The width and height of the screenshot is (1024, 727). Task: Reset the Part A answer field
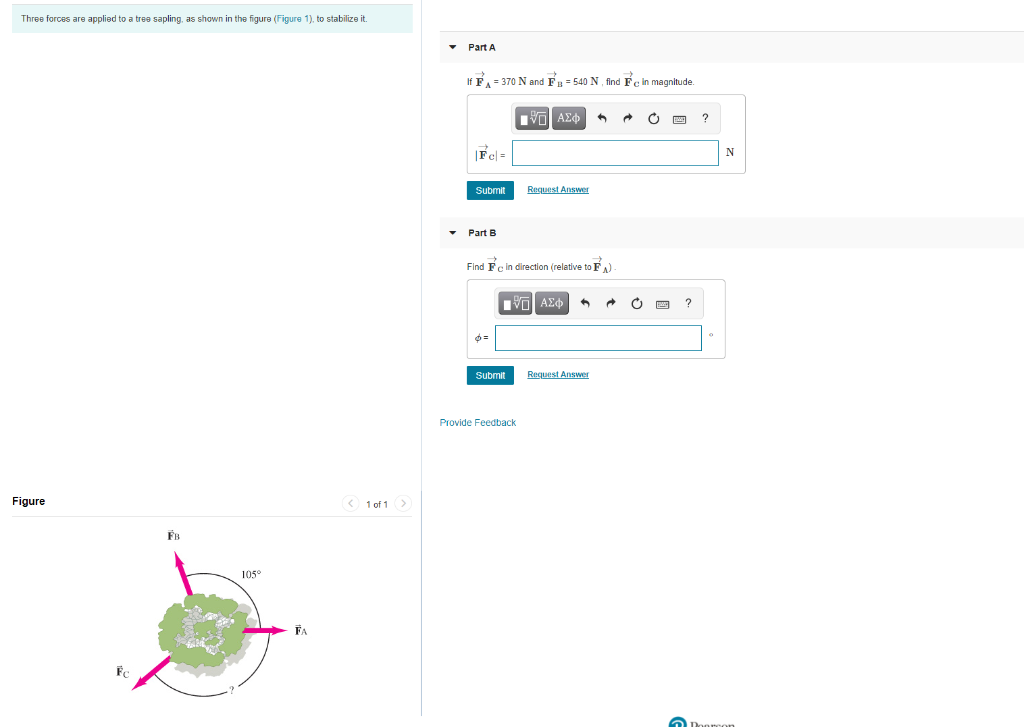point(653,118)
